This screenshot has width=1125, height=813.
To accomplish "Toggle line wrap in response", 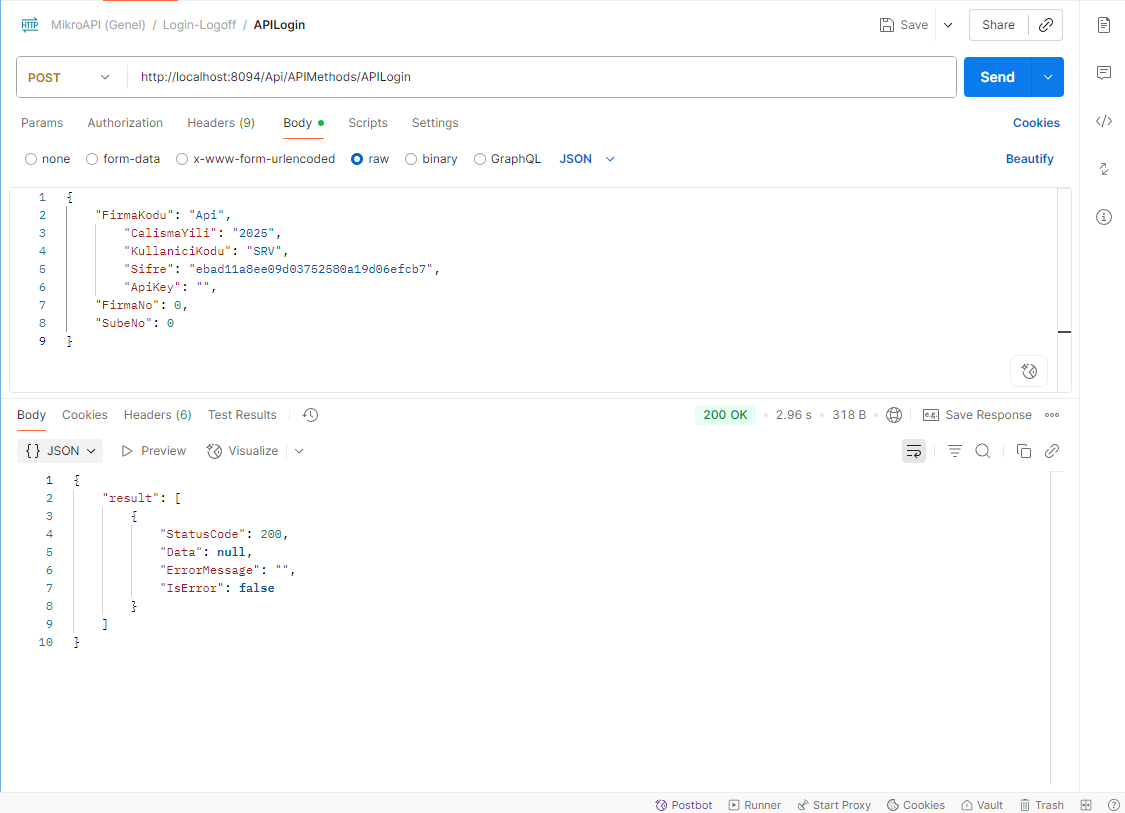I will (913, 451).
